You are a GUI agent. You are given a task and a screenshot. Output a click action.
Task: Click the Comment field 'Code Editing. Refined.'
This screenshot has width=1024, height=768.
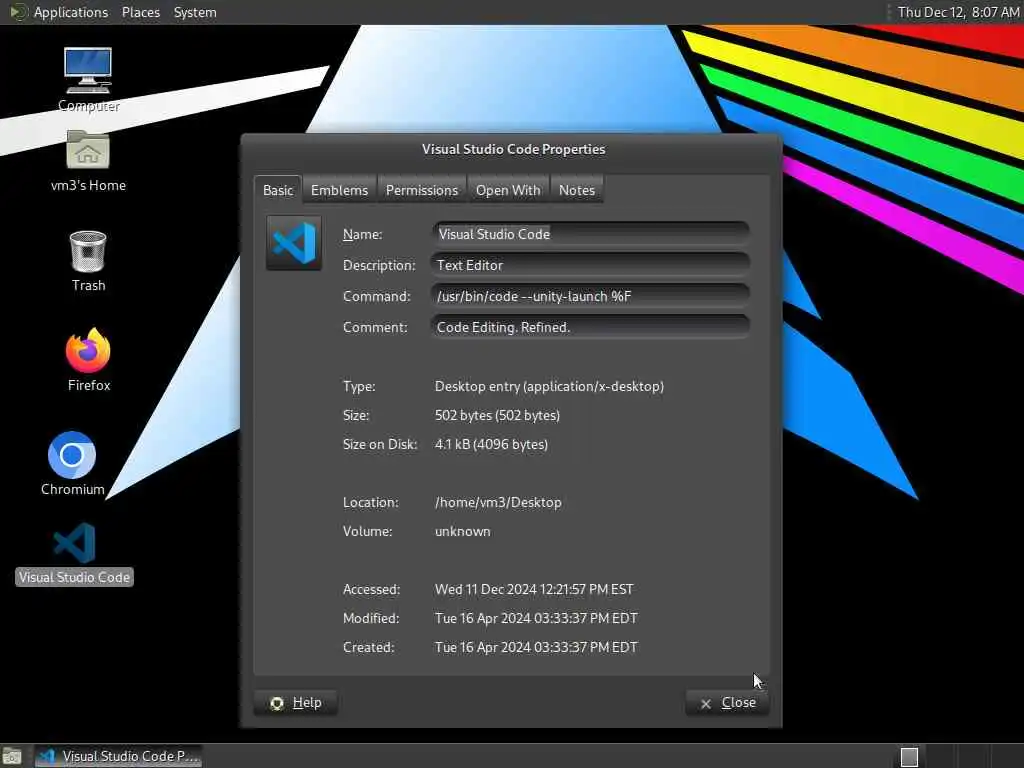coord(590,327)
